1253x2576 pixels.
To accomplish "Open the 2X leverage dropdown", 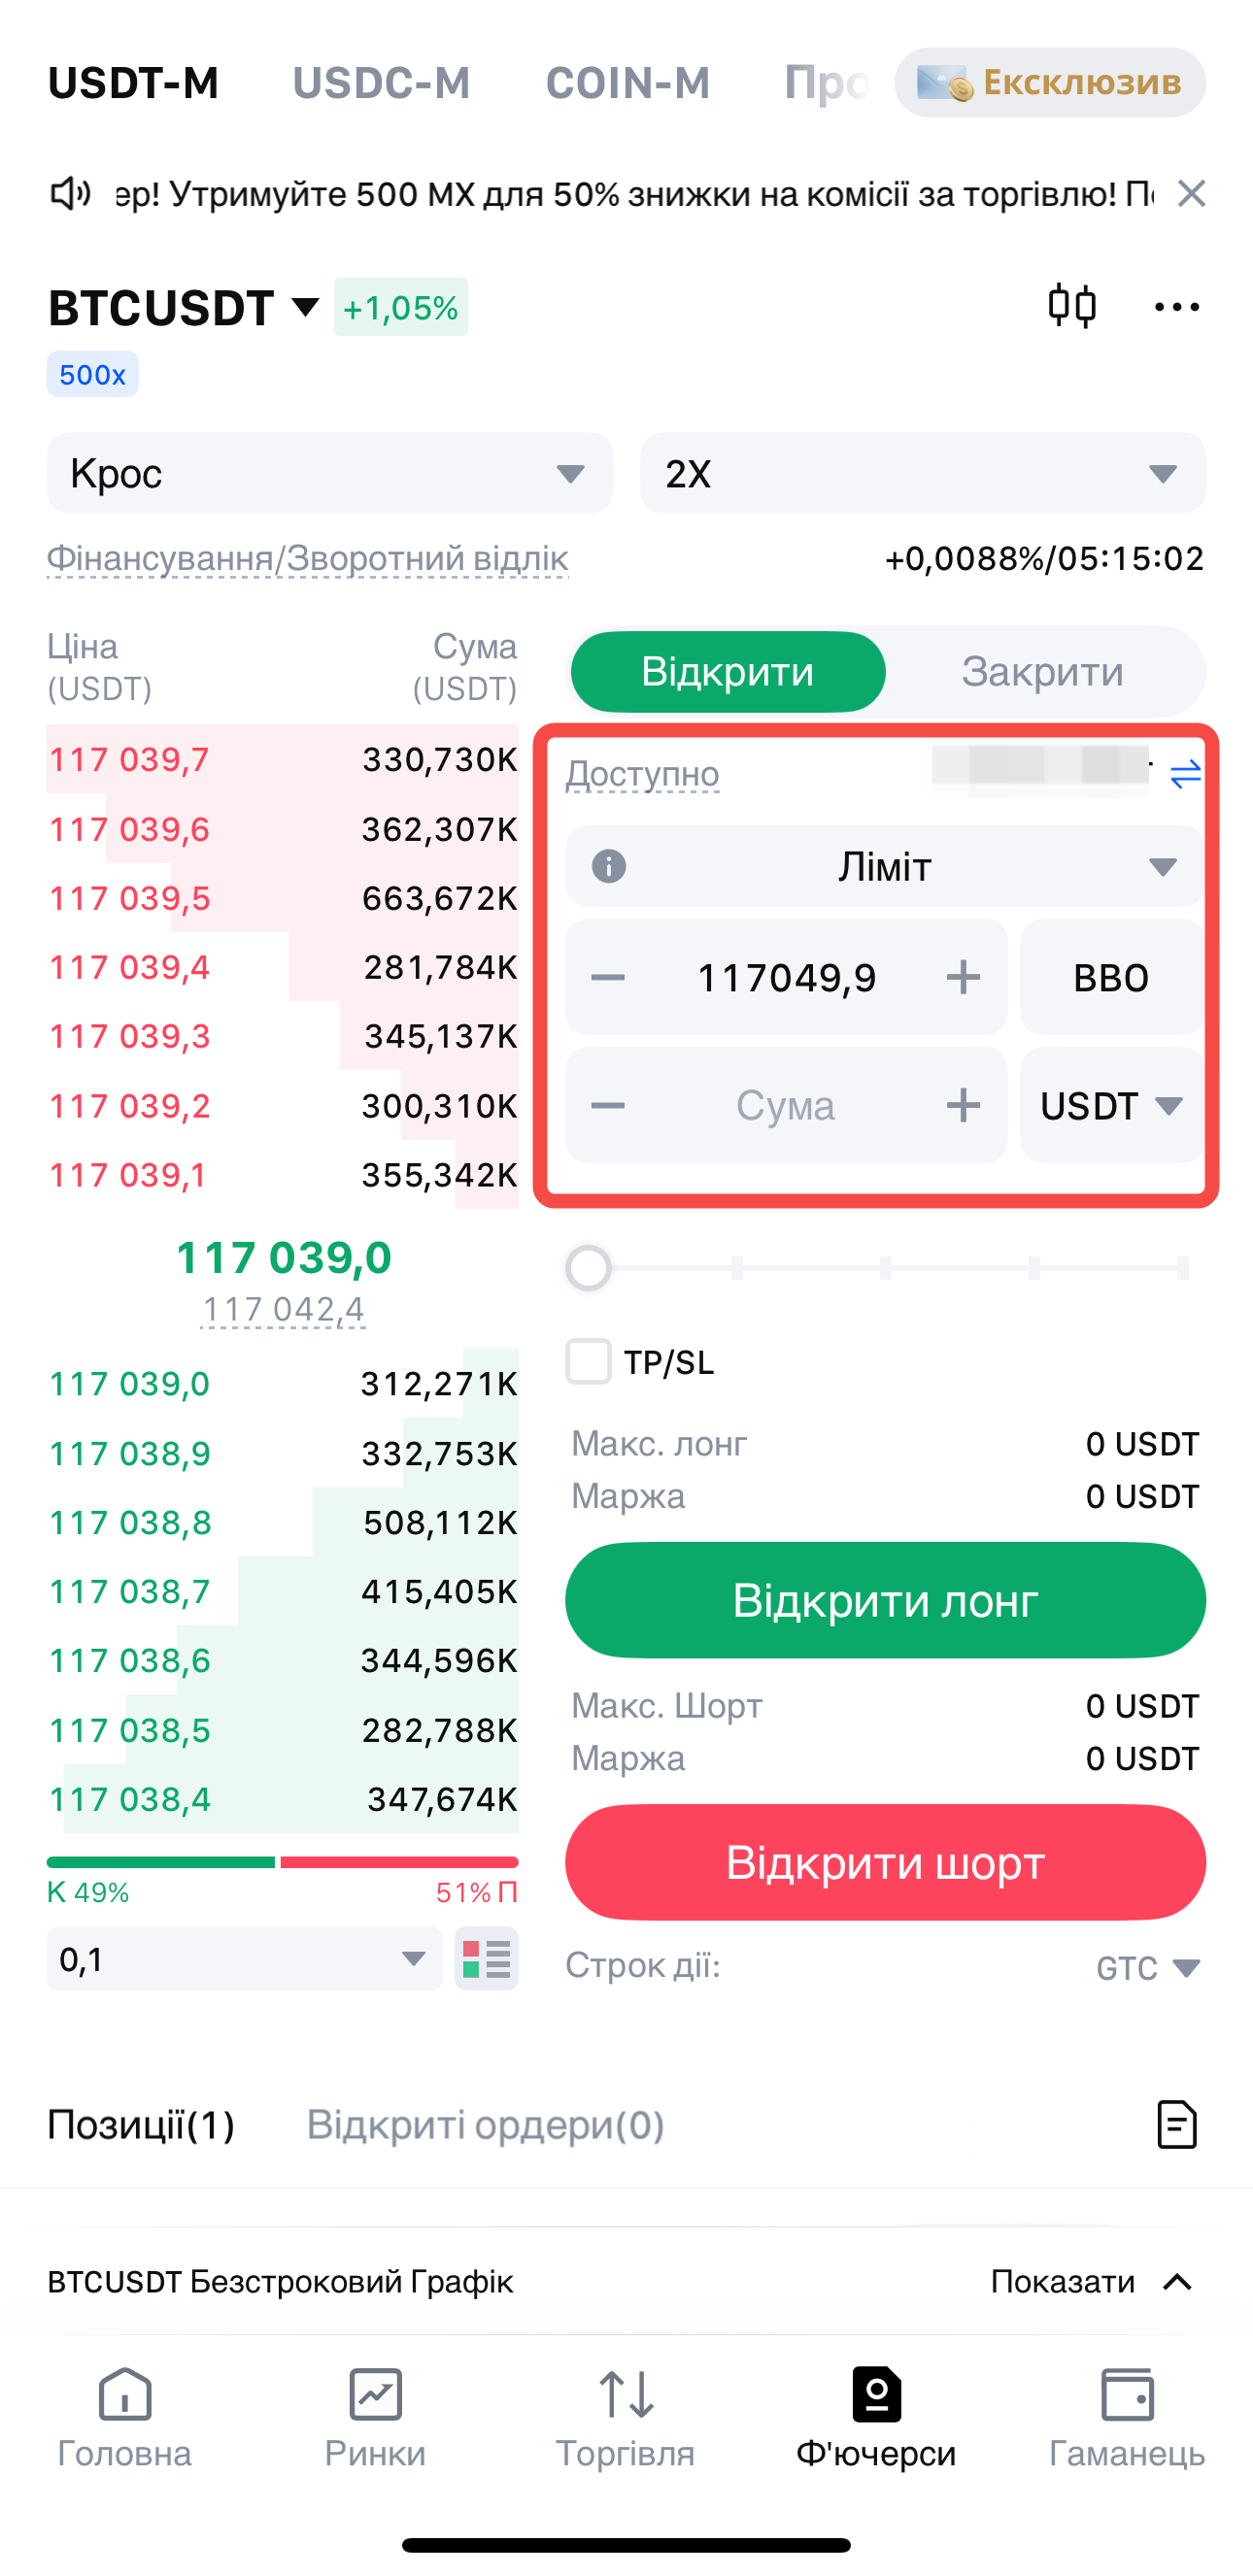I will pyautogui.click(x=922, y=473).
